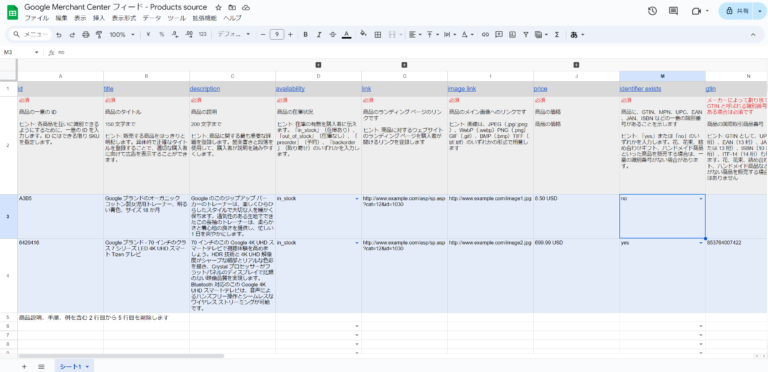Undo the last action
This screenshot has width=768, height=372.
[59, 35]
